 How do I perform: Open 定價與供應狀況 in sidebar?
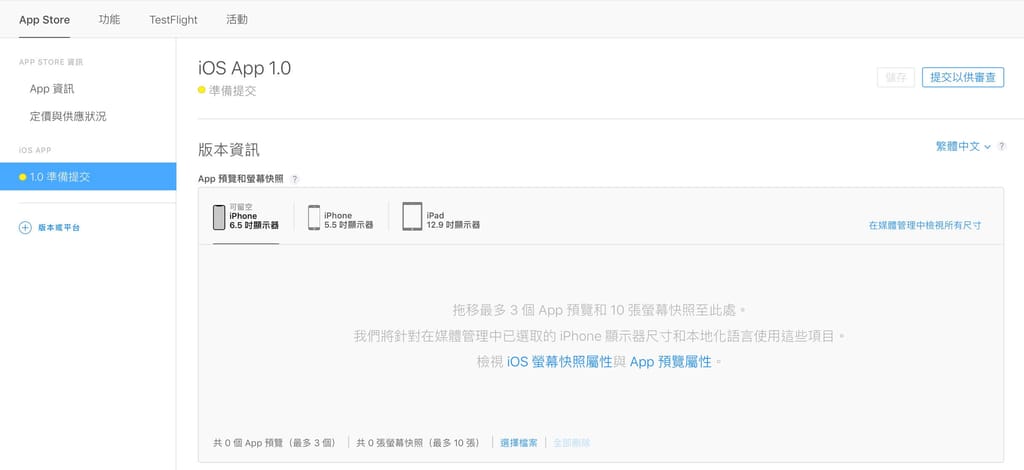[68, 117]
